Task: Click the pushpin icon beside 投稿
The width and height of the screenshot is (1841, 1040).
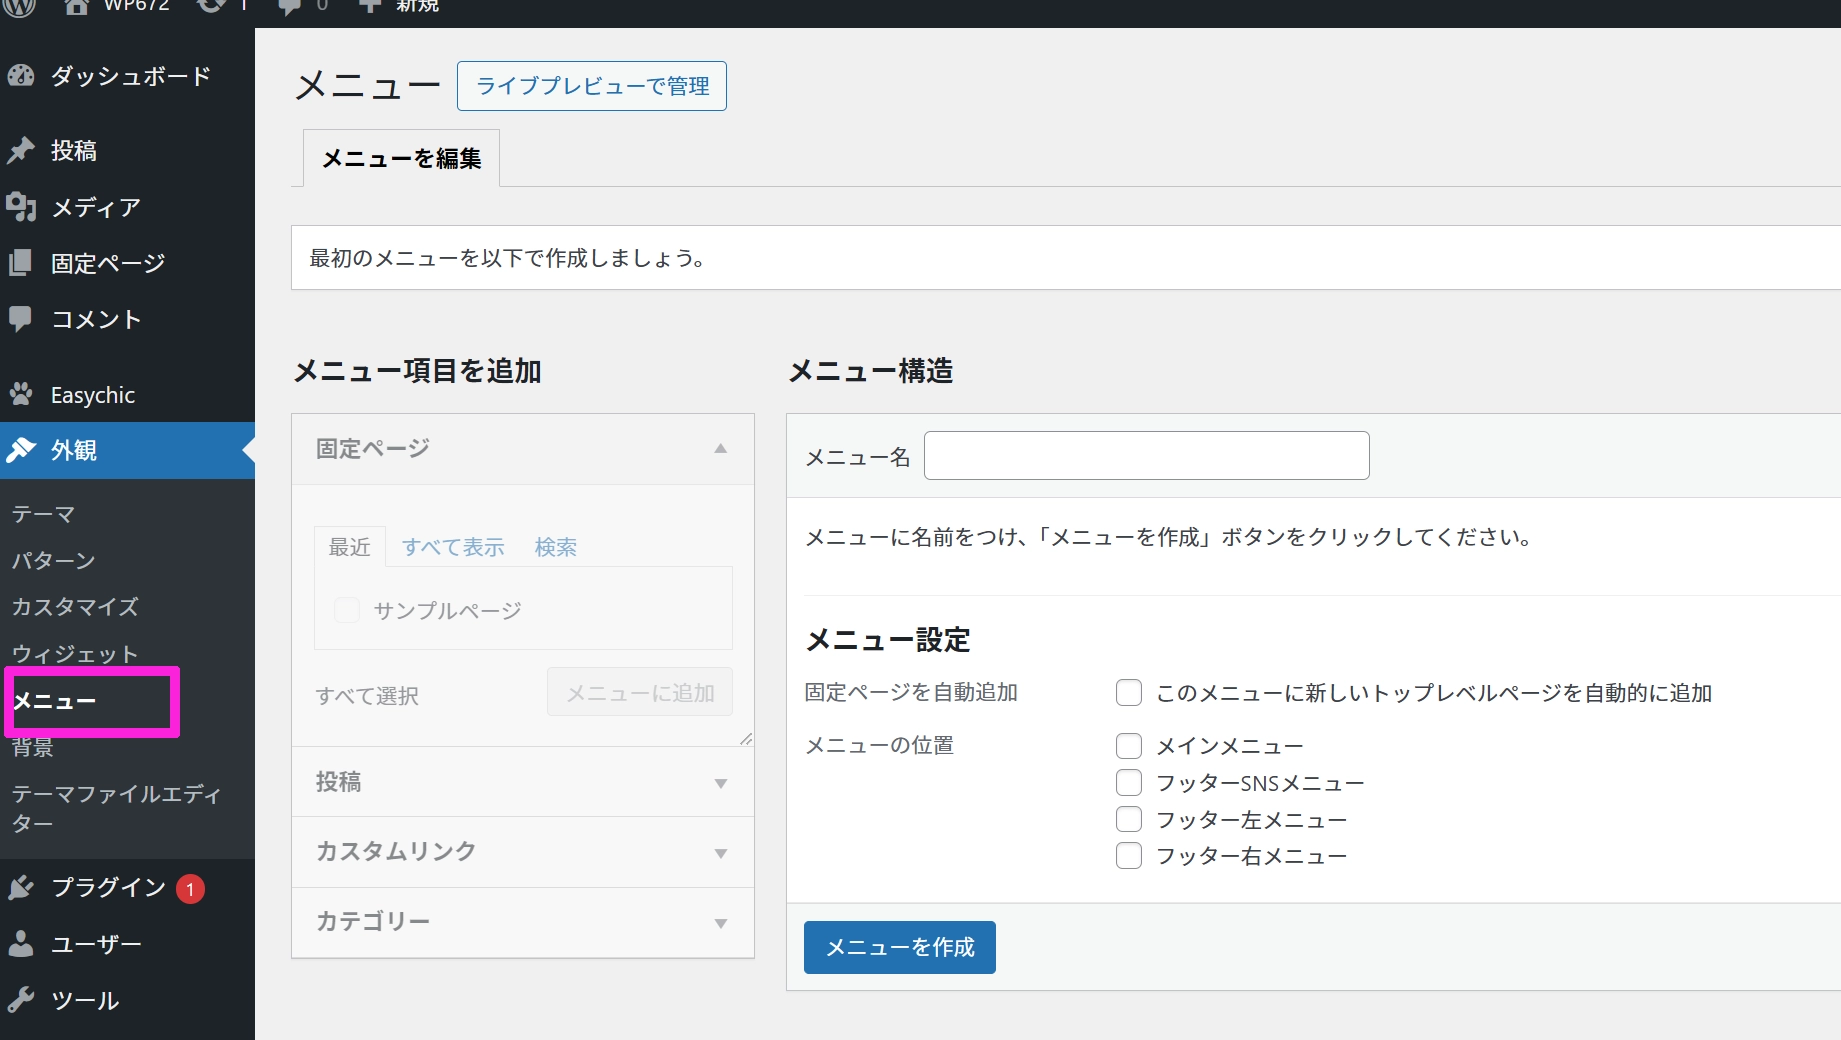Action: (21, 150)
